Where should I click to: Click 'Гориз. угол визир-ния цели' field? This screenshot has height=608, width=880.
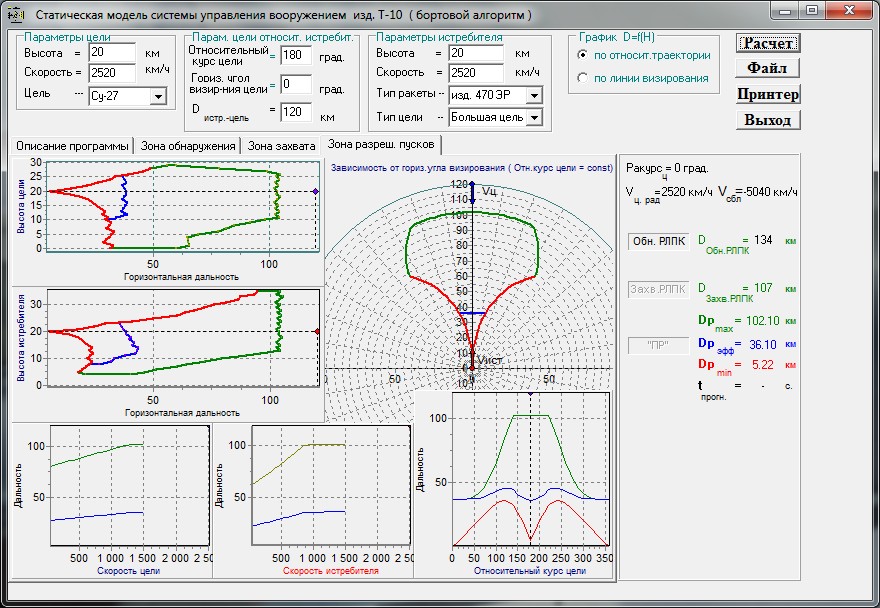[296, 84]
